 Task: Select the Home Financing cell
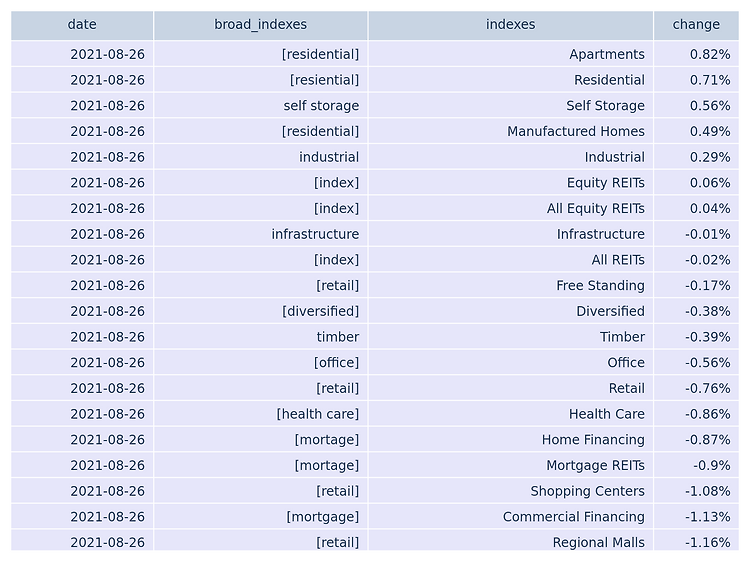(510, 440)
